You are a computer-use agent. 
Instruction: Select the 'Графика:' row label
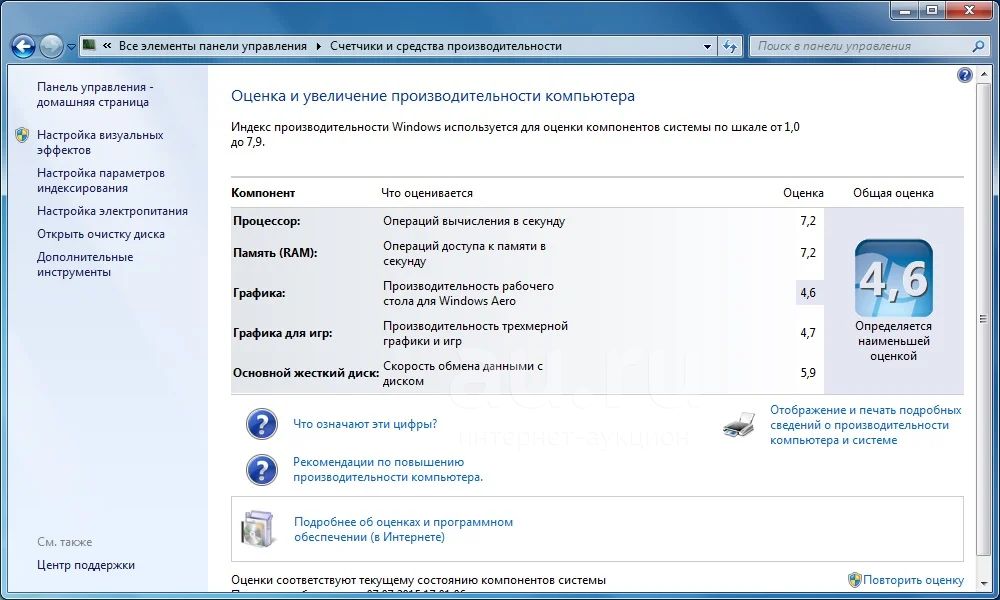pos(259,293)
